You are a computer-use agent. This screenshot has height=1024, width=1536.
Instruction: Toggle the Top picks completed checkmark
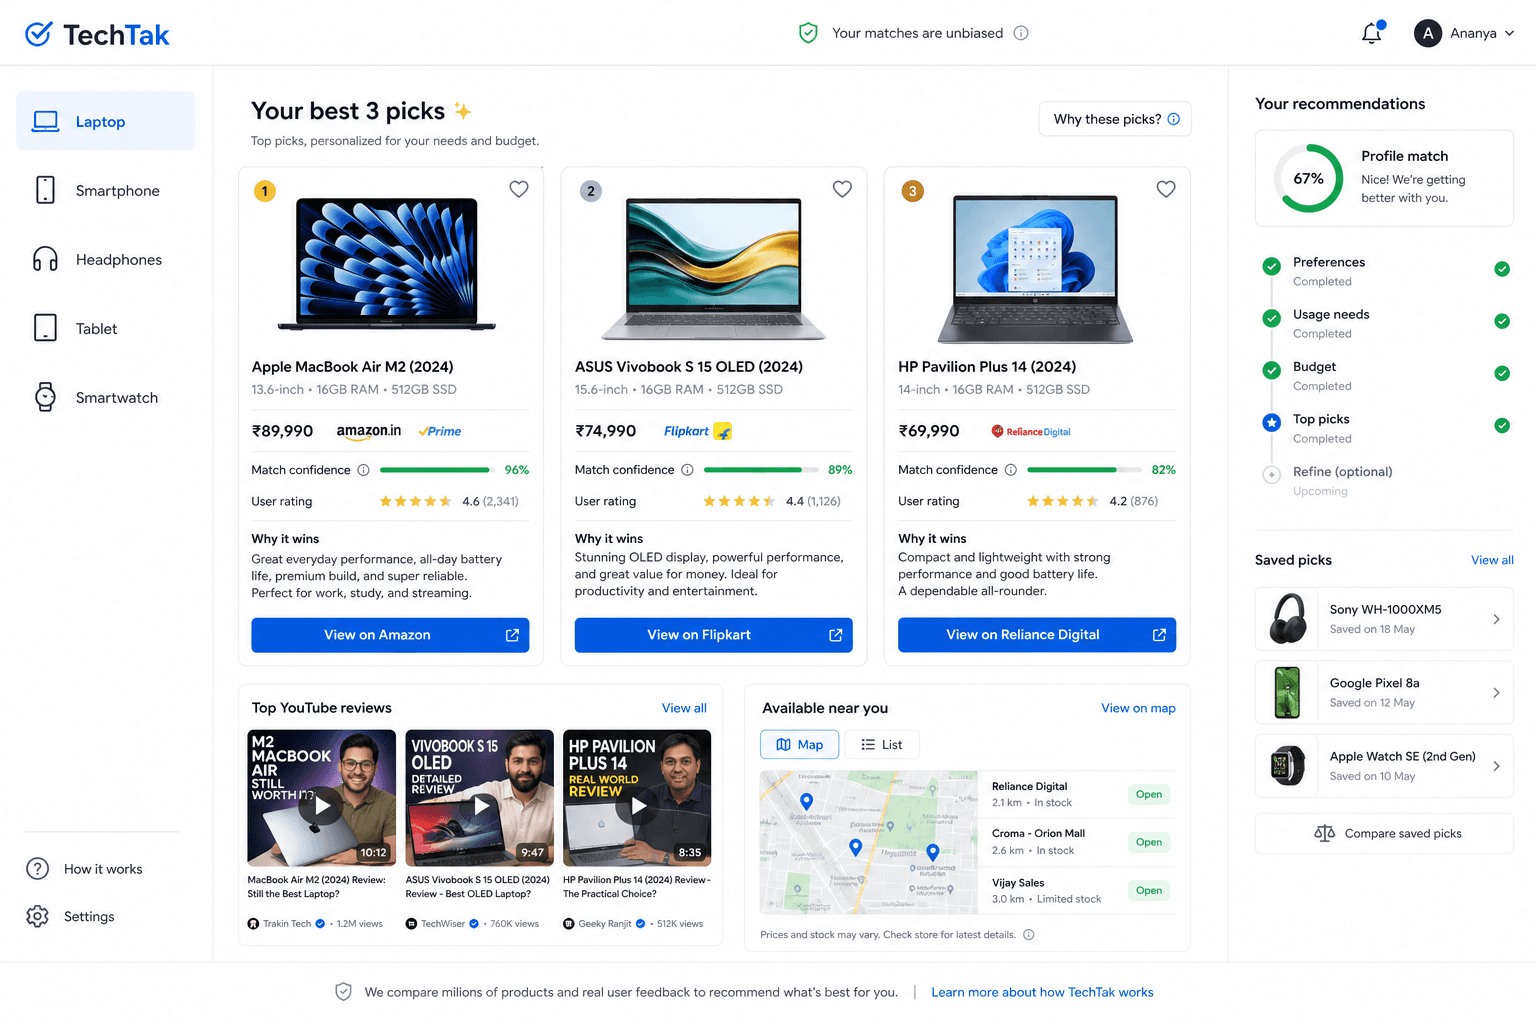pyautogui.click(x=1502, y=425)
